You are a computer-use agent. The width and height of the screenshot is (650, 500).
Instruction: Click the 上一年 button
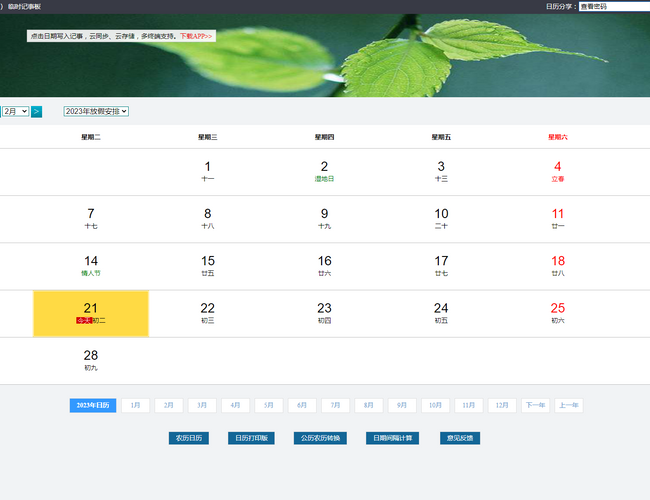[569, 405]
